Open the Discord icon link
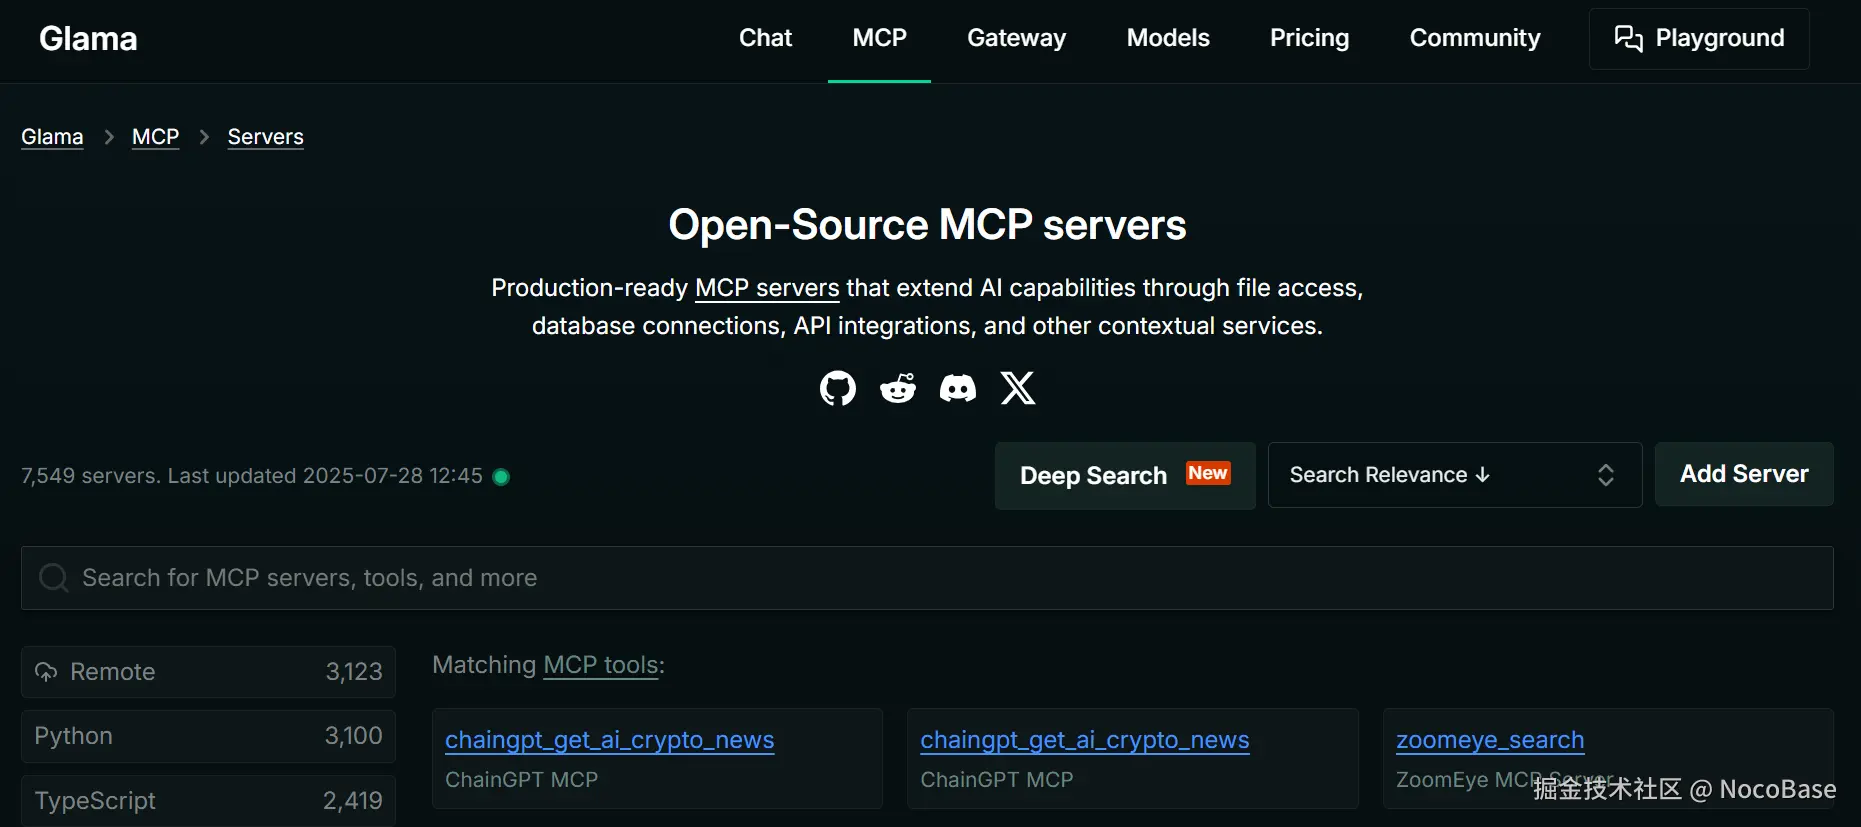The height and width of the screenshot is (827, 1861). (x=958, y=388)
